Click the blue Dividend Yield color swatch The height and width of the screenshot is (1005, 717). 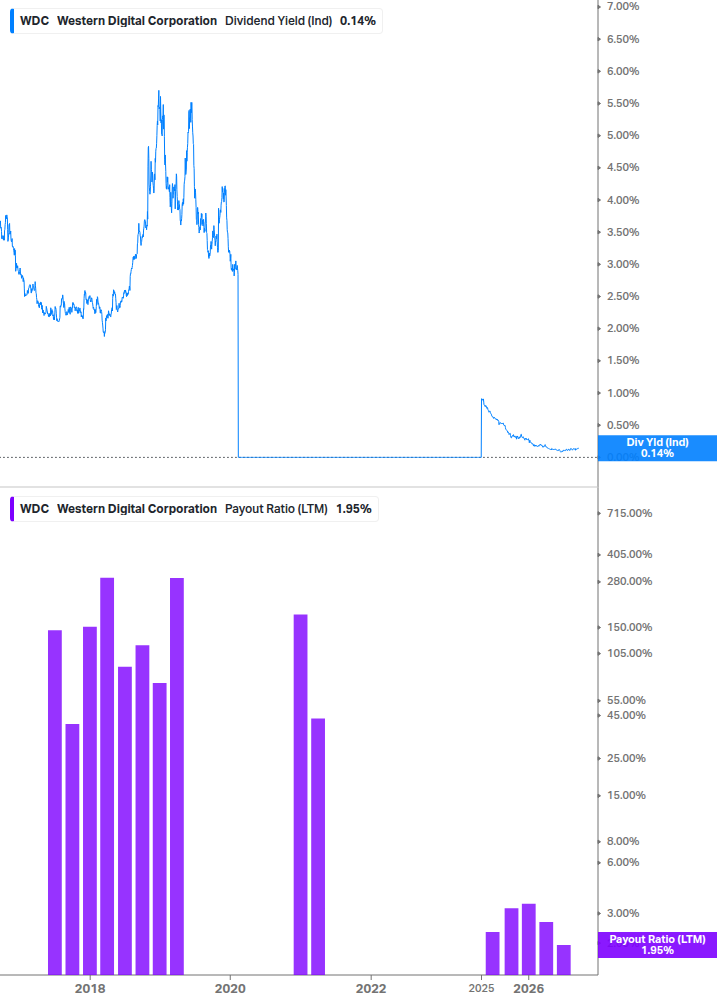(x=12, y=21)
